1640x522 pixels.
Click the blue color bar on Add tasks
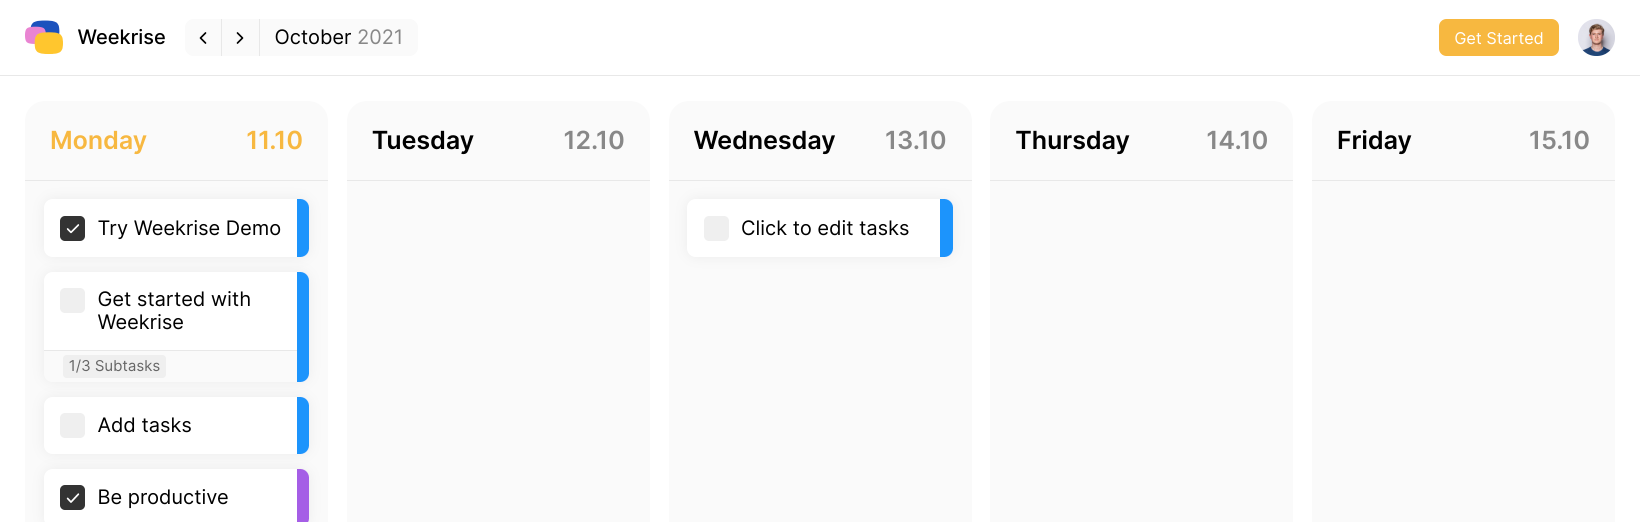[x=303, y=426]
